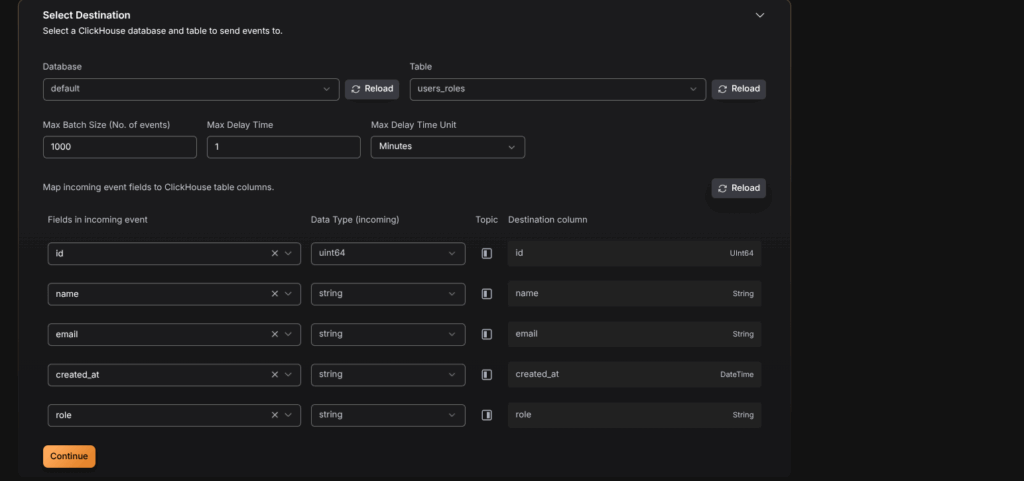The height and width of the screenshot is (481, 1024).
Task: Change data type dropdown for id field
Action: pos(387,254)
